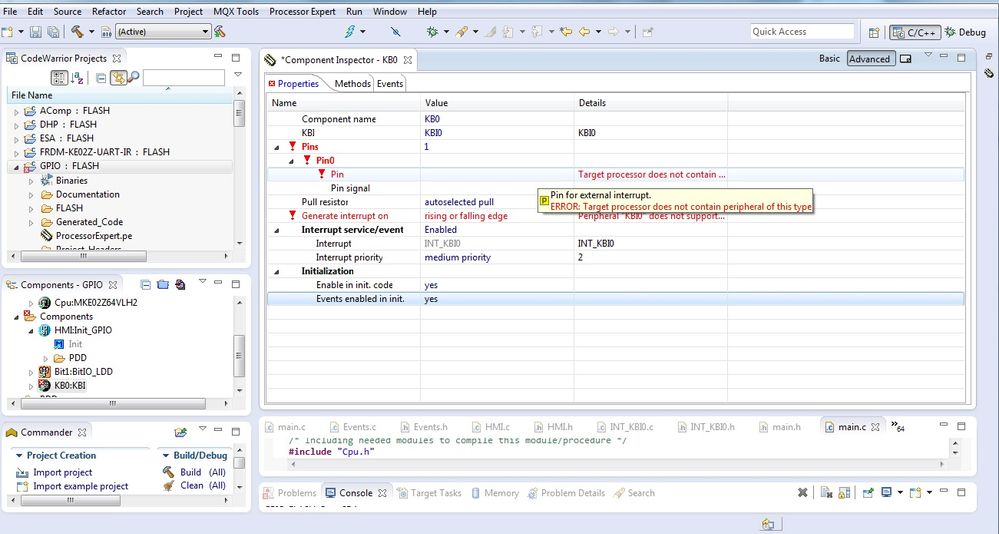
Task: Open the build configuration (Active) combo box
Action: (162, 31)
